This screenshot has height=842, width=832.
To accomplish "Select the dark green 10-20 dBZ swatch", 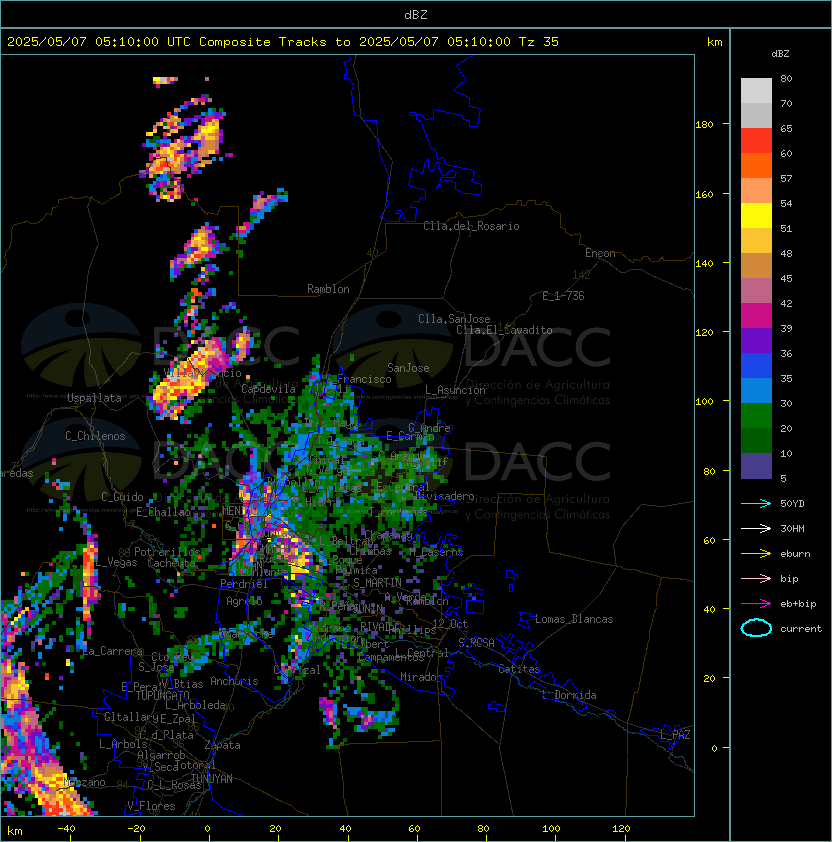I will 756,441.
